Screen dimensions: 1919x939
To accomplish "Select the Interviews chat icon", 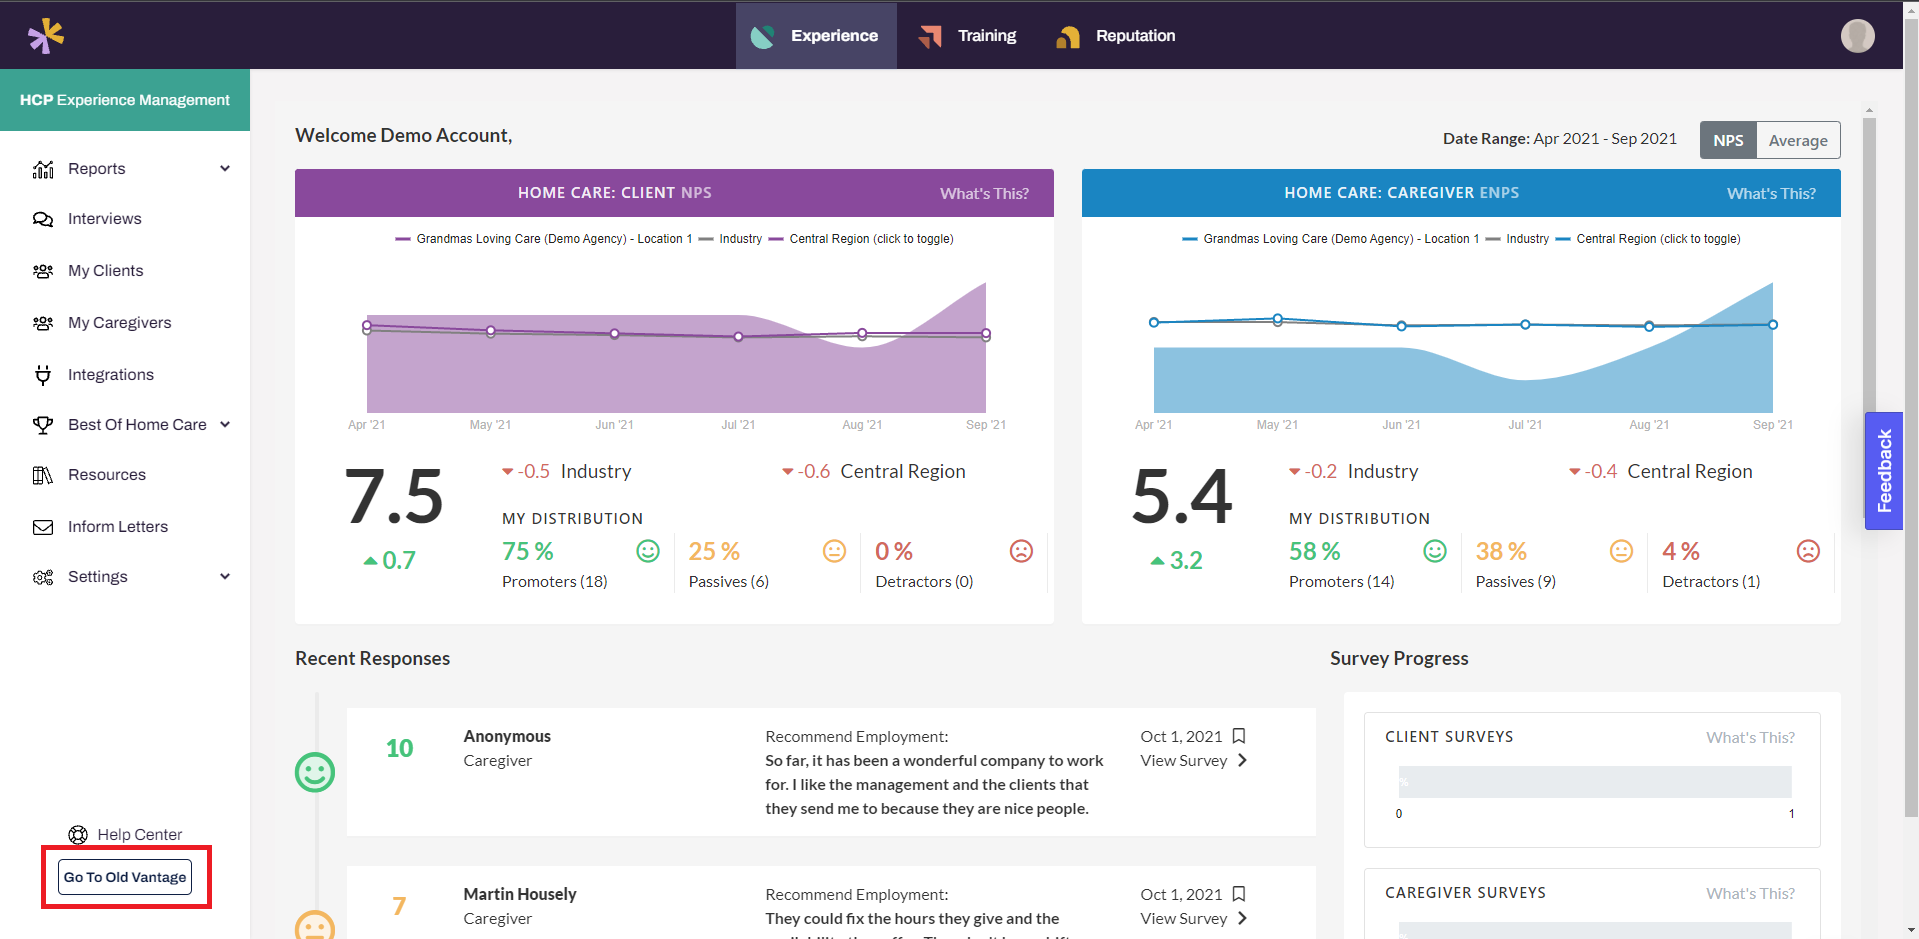I will click(x=43, y=219).
